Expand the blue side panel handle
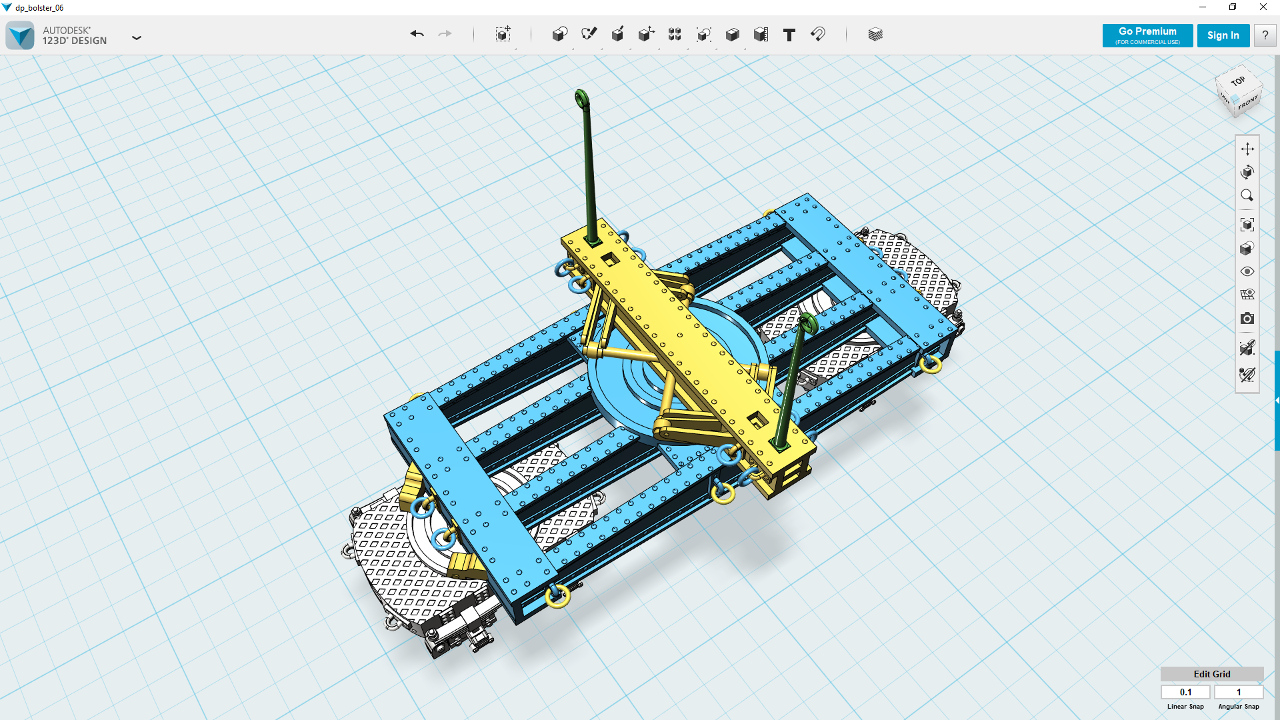Screen dimensions: 1280x720 point(1277,400)
